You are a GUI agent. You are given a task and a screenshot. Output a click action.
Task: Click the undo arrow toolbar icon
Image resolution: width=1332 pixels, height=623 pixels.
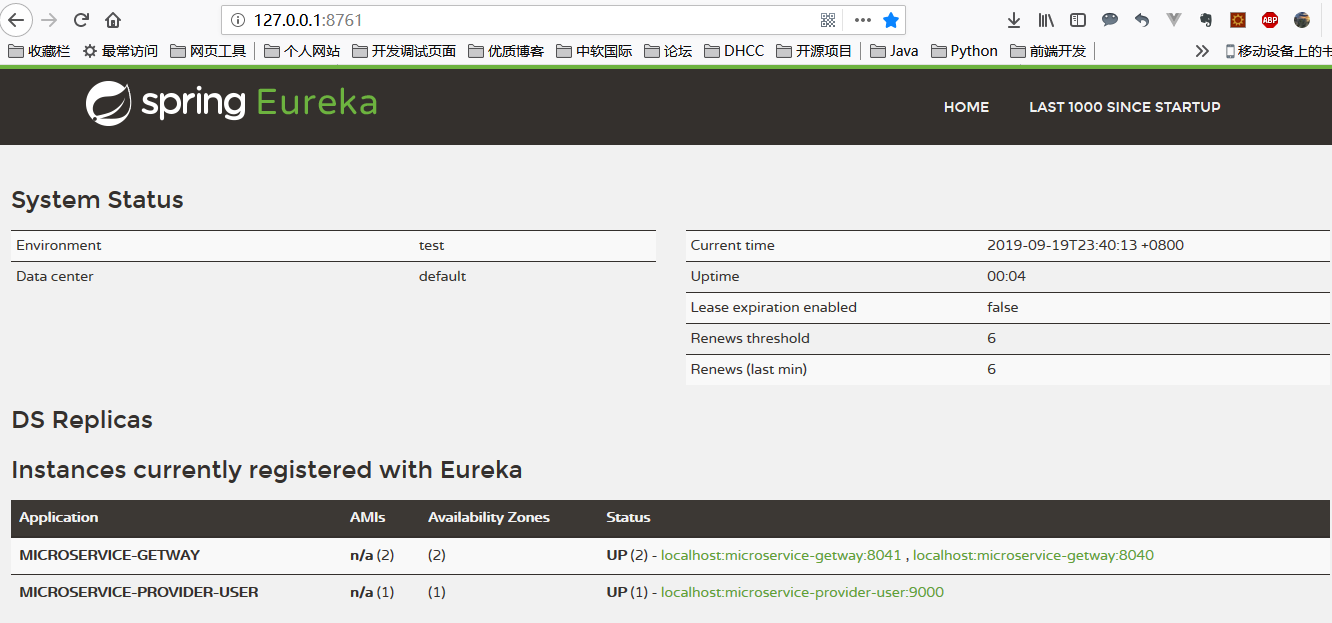click(1142, 20)
